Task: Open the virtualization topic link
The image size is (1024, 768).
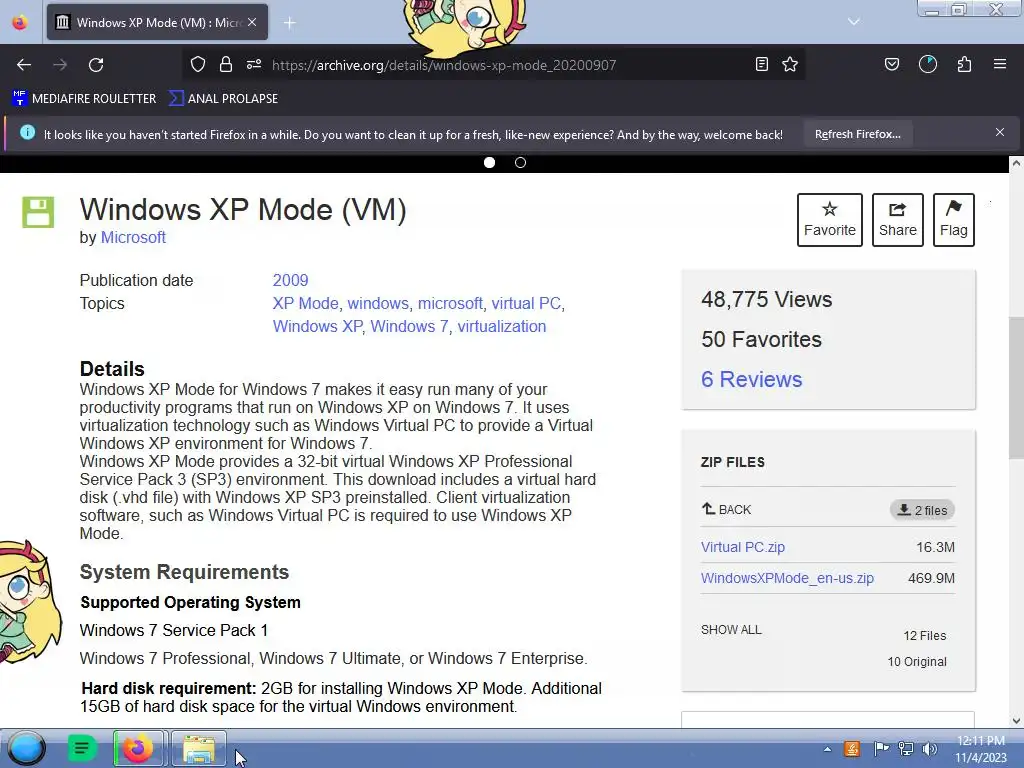Action: [x=502, y=326]
